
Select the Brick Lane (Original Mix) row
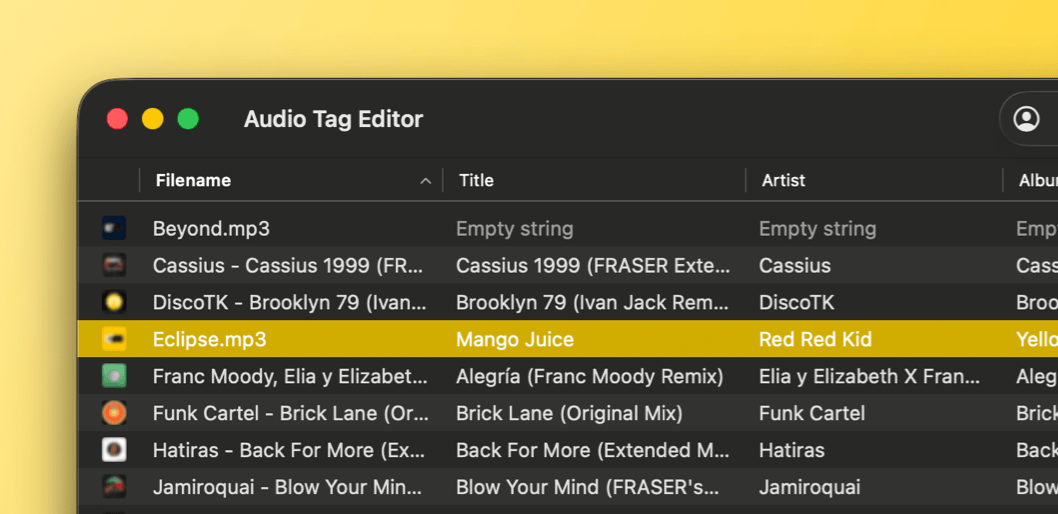coord(569,413)
